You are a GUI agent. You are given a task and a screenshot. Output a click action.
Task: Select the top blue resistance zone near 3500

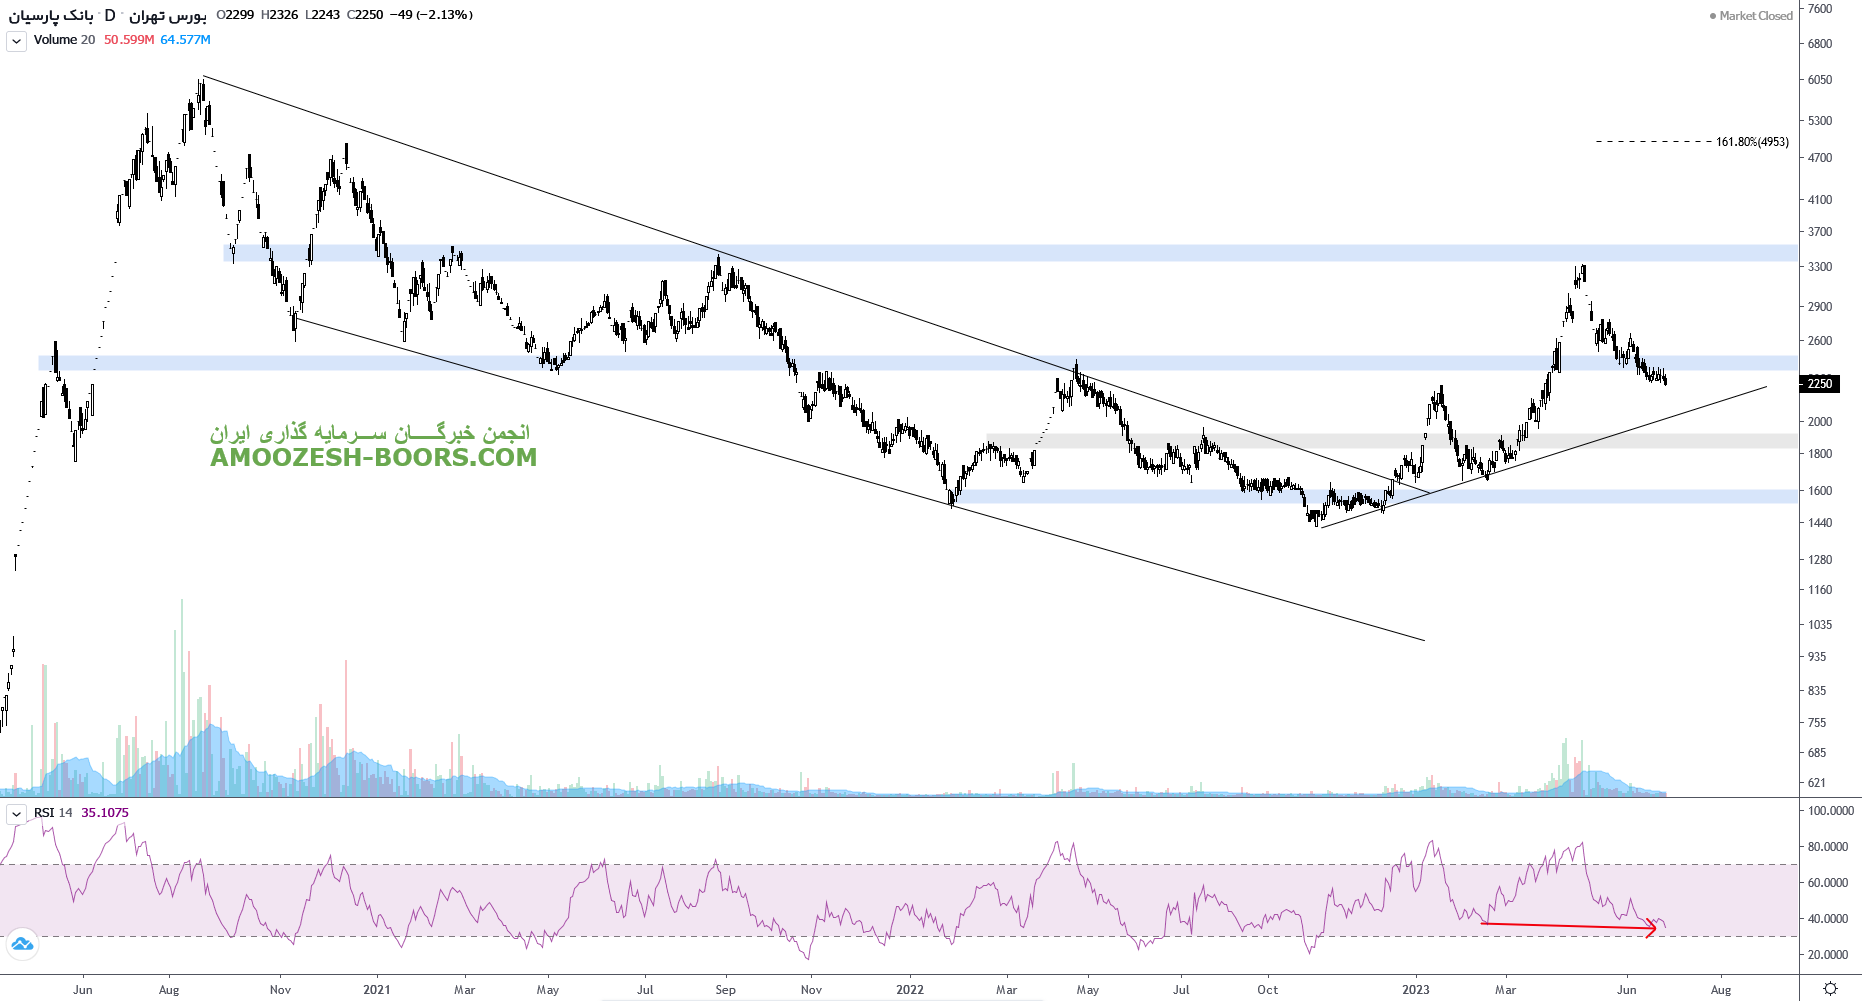(x=1000, y=253)
